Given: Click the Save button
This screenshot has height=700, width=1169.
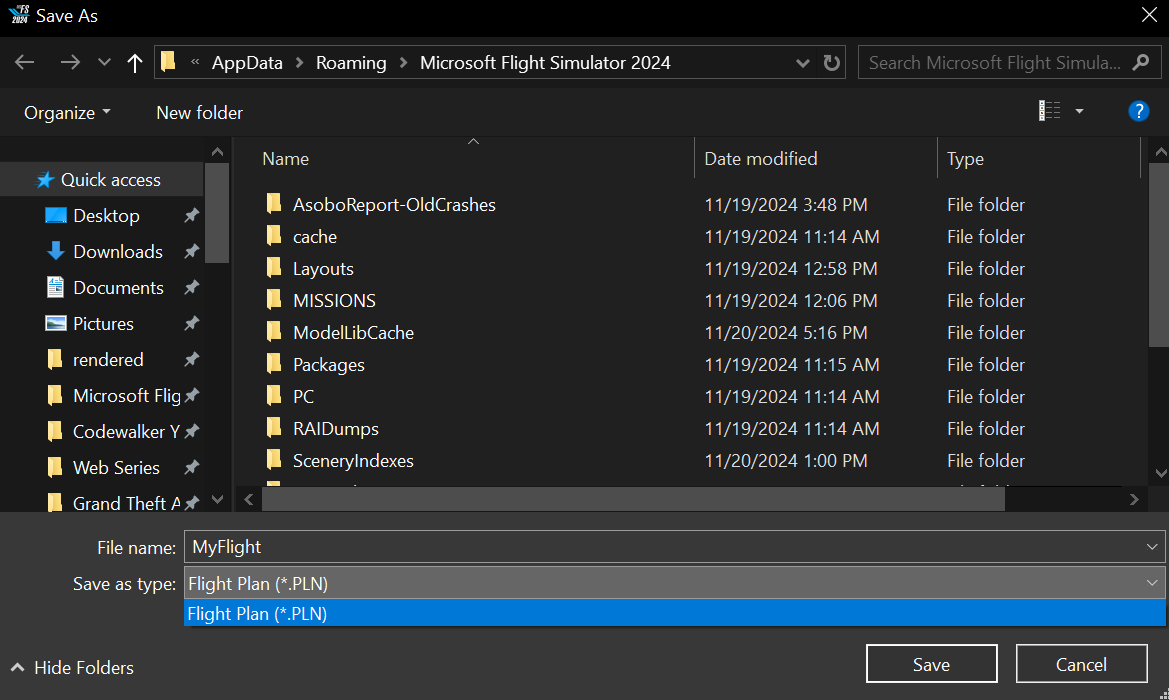Looking at the screenshot, I should click(x=931, y=664).
